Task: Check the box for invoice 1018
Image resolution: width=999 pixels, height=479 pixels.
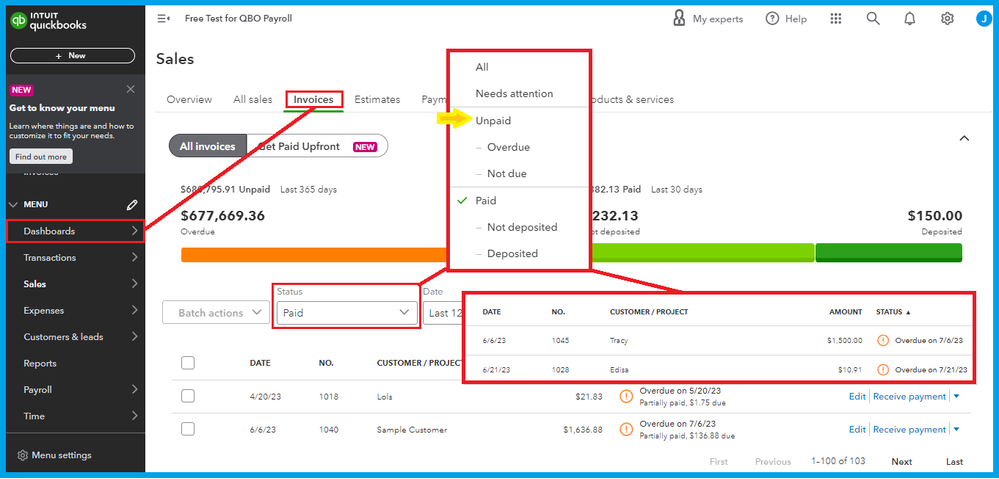Action: 187,396
